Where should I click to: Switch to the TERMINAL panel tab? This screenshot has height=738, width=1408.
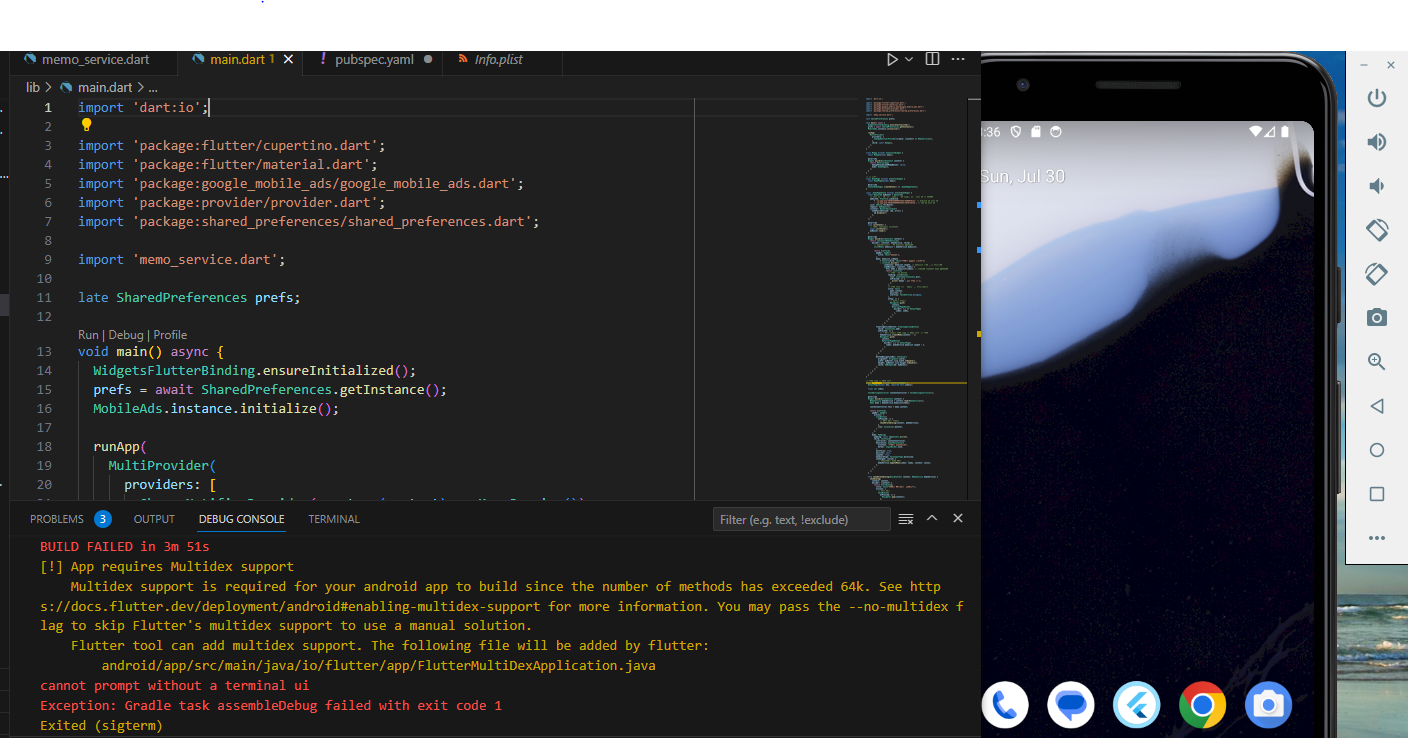(334, 519)
